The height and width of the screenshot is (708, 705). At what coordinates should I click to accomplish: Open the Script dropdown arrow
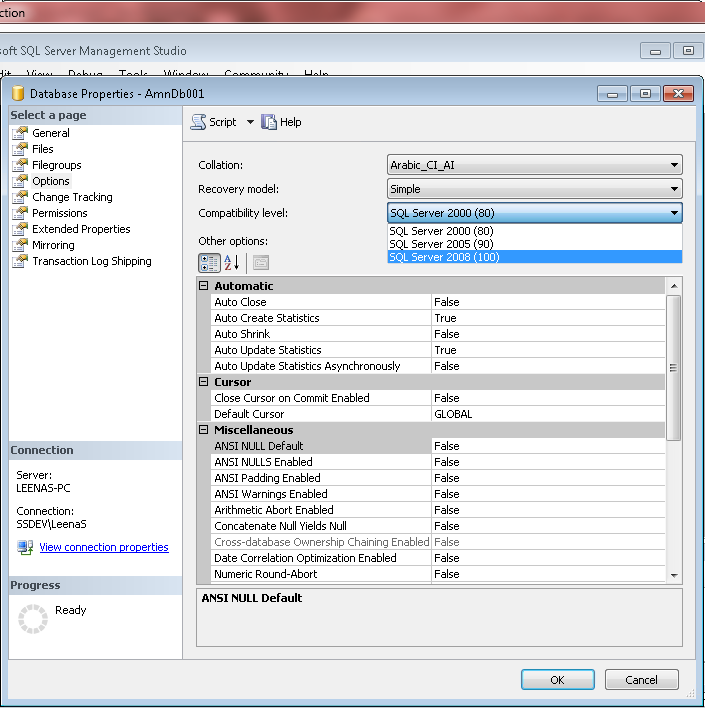(x=250, y=122)
